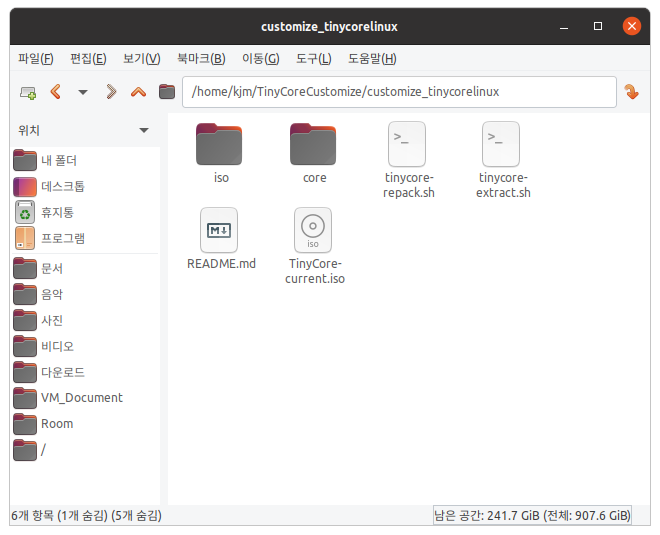Open the 편집(E) menu

coord(88,59)
